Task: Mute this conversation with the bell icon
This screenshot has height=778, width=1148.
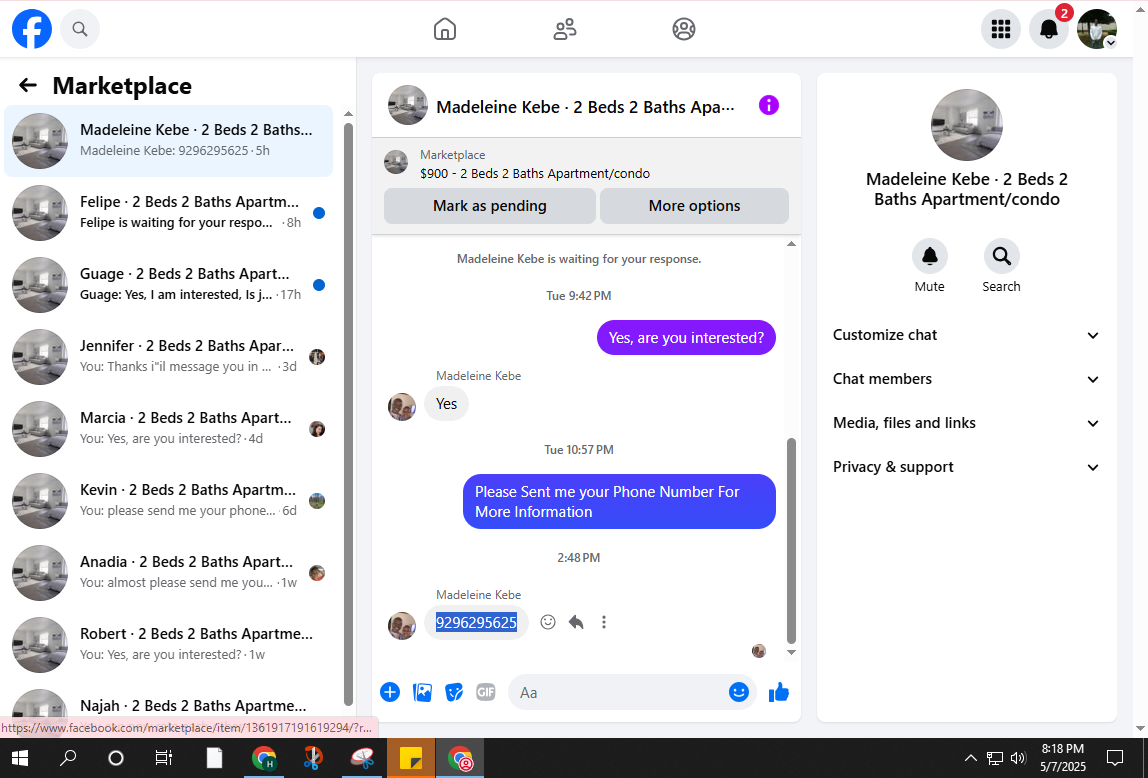Action: point(930,256)
